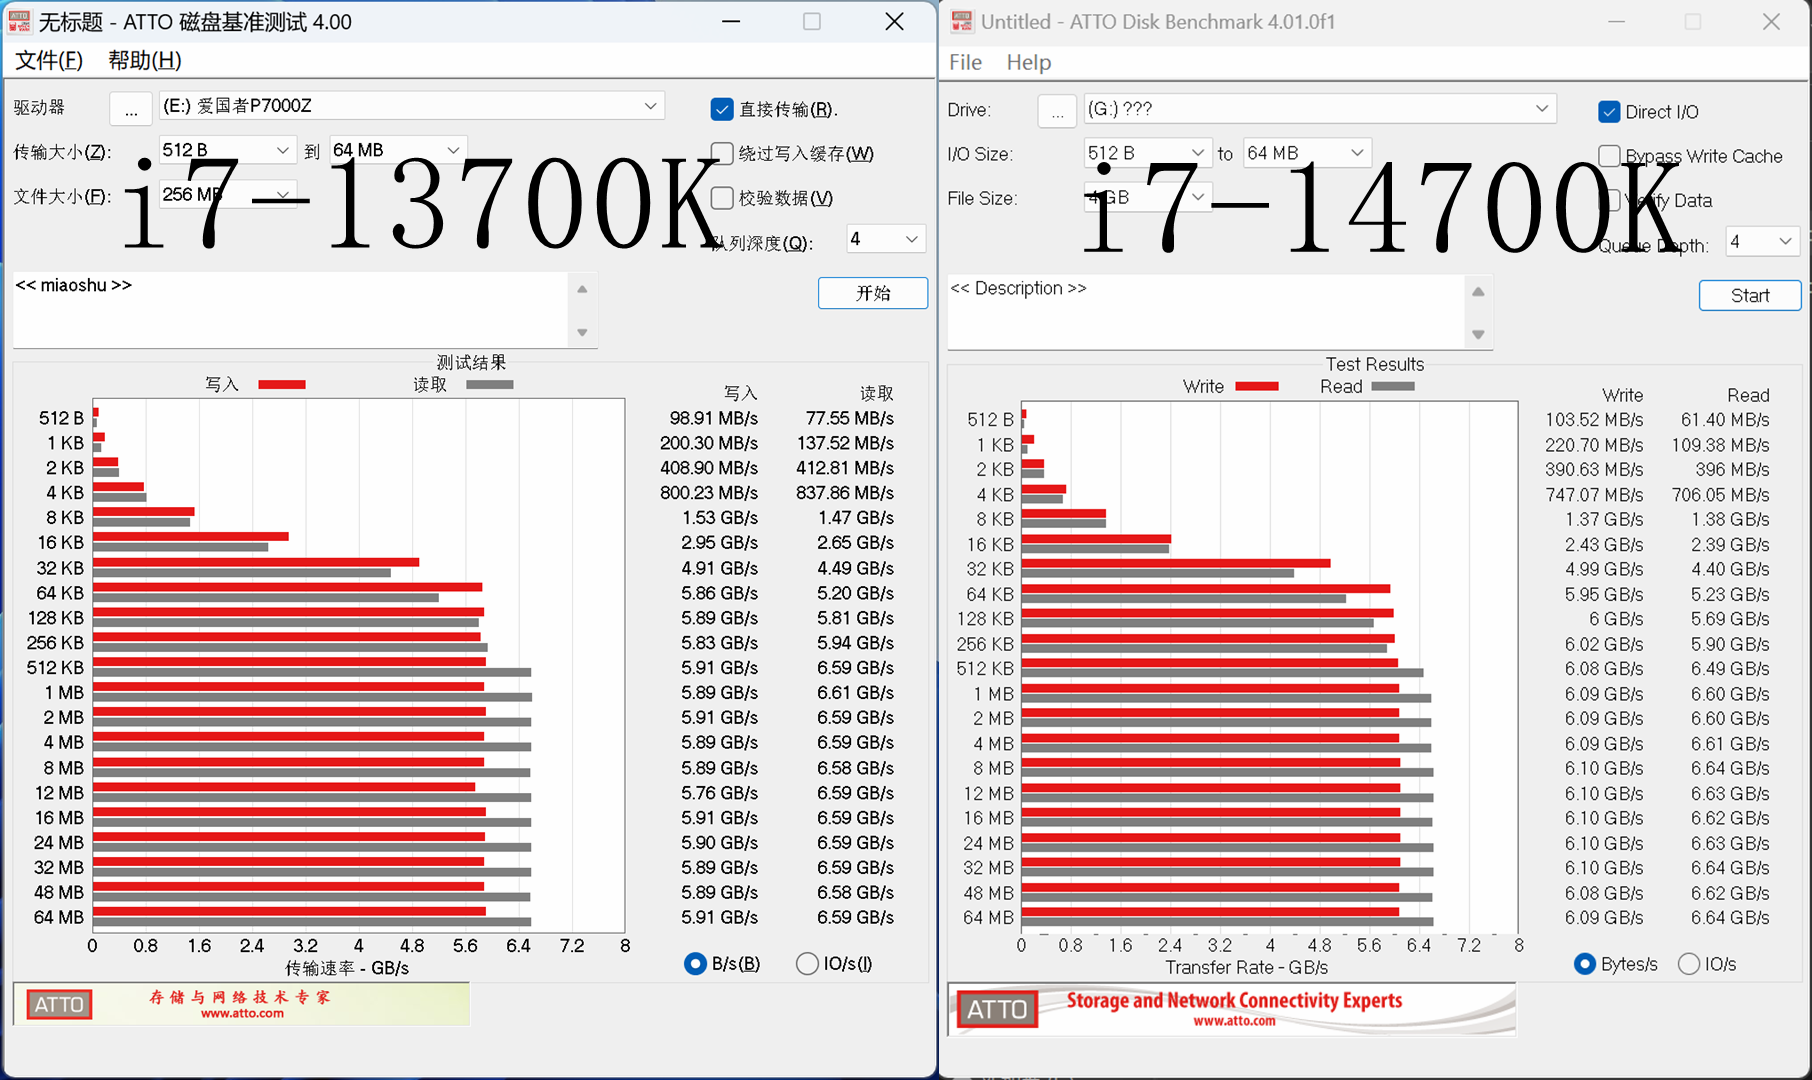The height and width of the screenshot is (1080, 1812).
Task: Expand the Queue Depth dropdown
Action: point(1785,242)
